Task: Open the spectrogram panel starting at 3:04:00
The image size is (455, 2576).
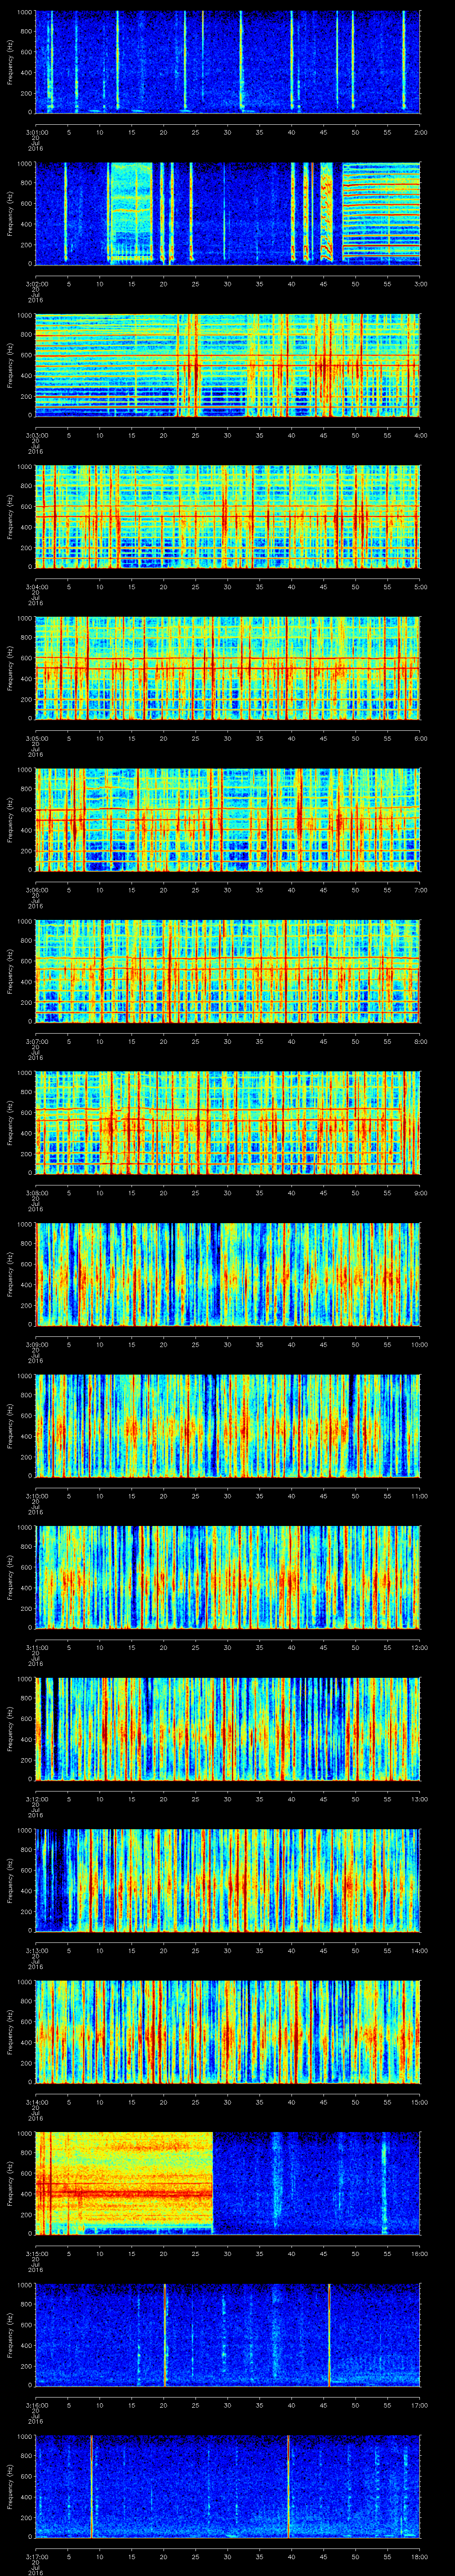Action: click(228, 516)
